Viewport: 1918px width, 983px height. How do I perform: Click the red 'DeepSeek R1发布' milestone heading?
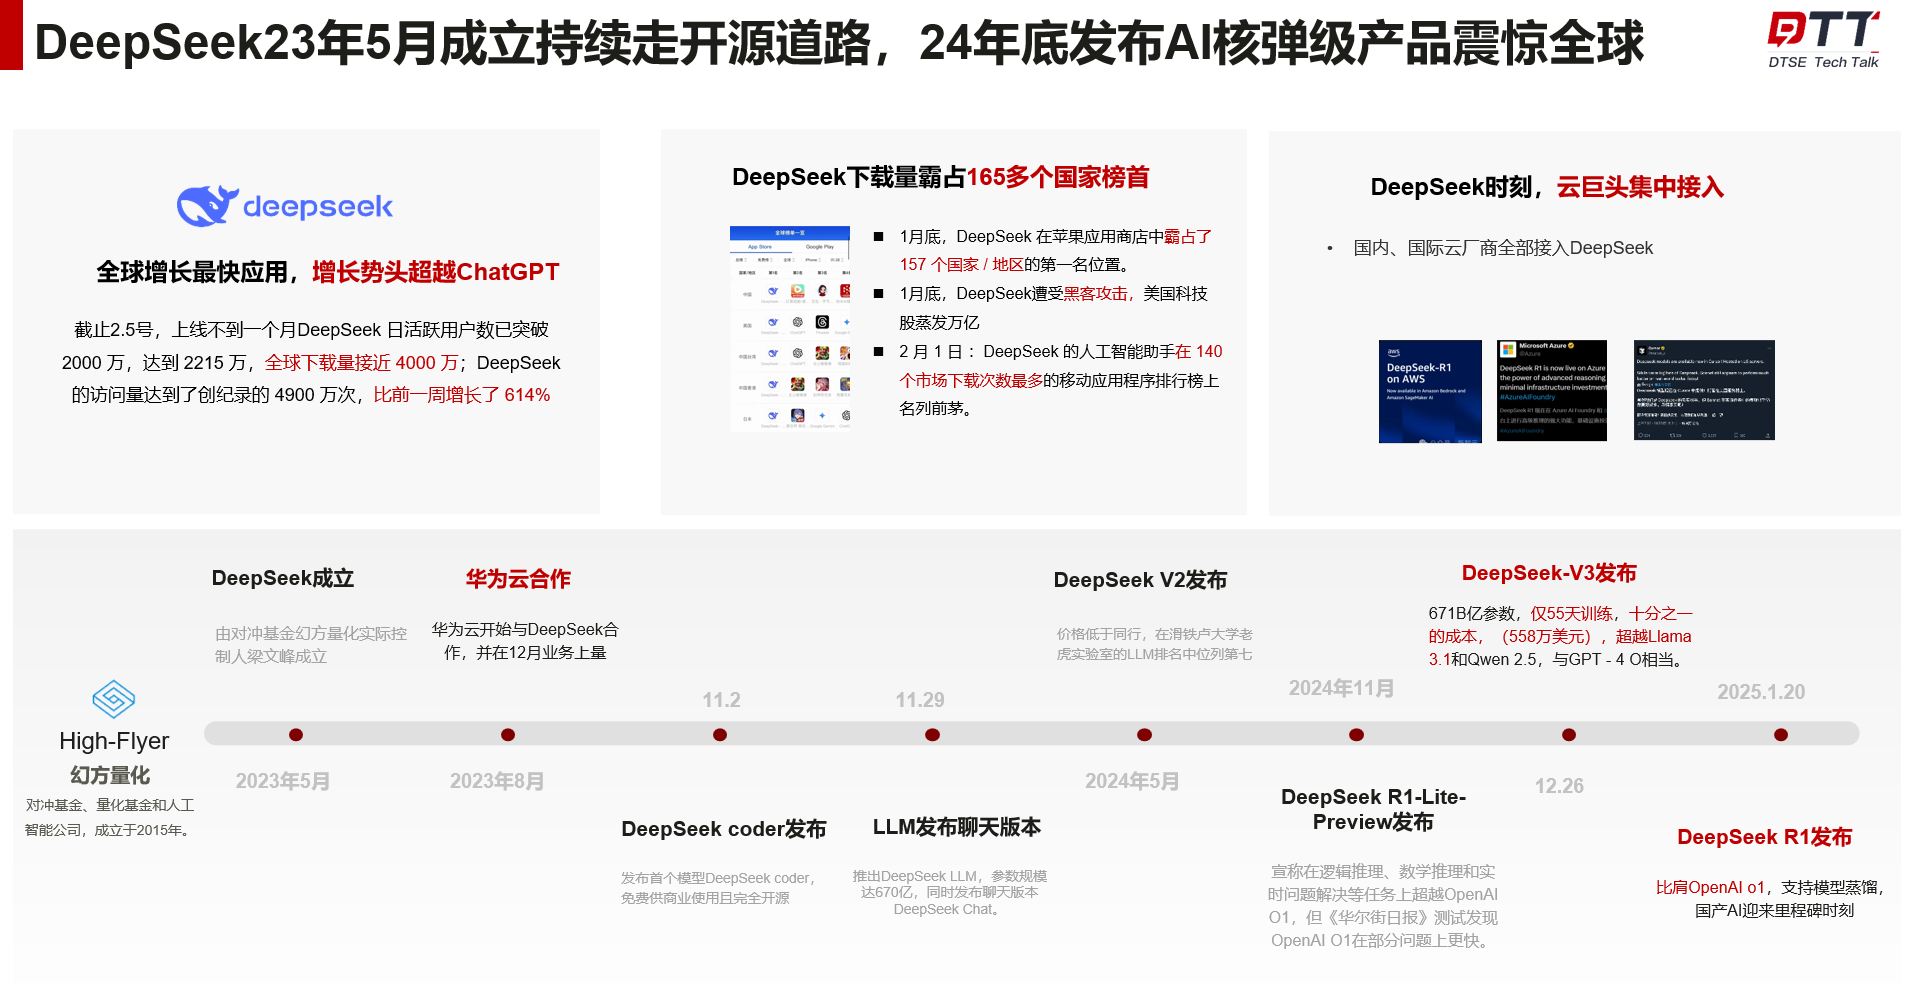(x=1765, y=837)
